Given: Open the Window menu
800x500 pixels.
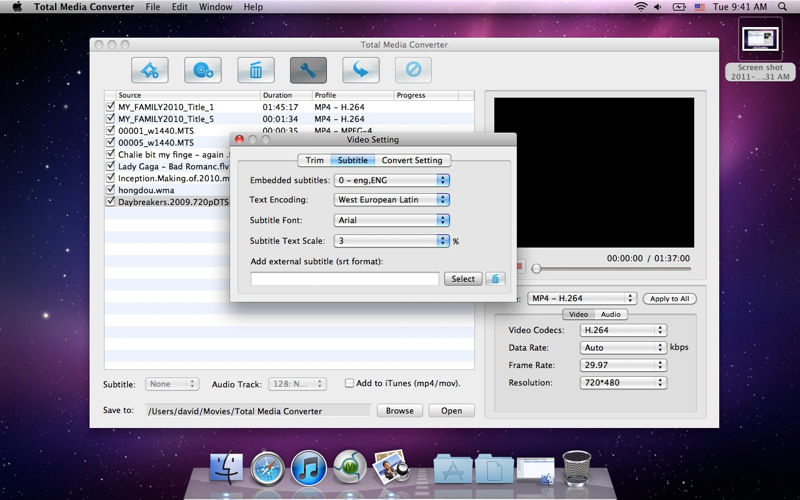Looking at the screenshot, I should (x=215, y=7).
